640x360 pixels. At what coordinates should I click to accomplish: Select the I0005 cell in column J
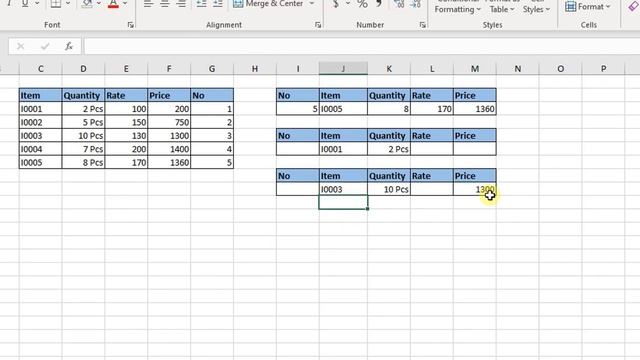tap(343, 109)
